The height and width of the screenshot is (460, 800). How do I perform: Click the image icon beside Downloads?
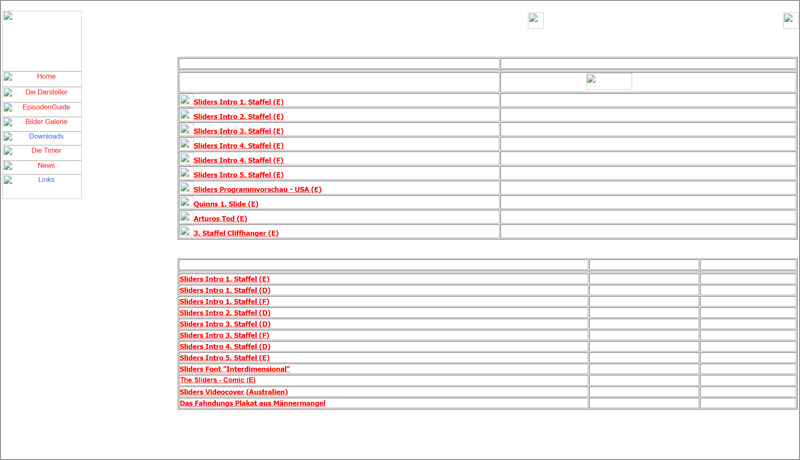coord(8,137)
